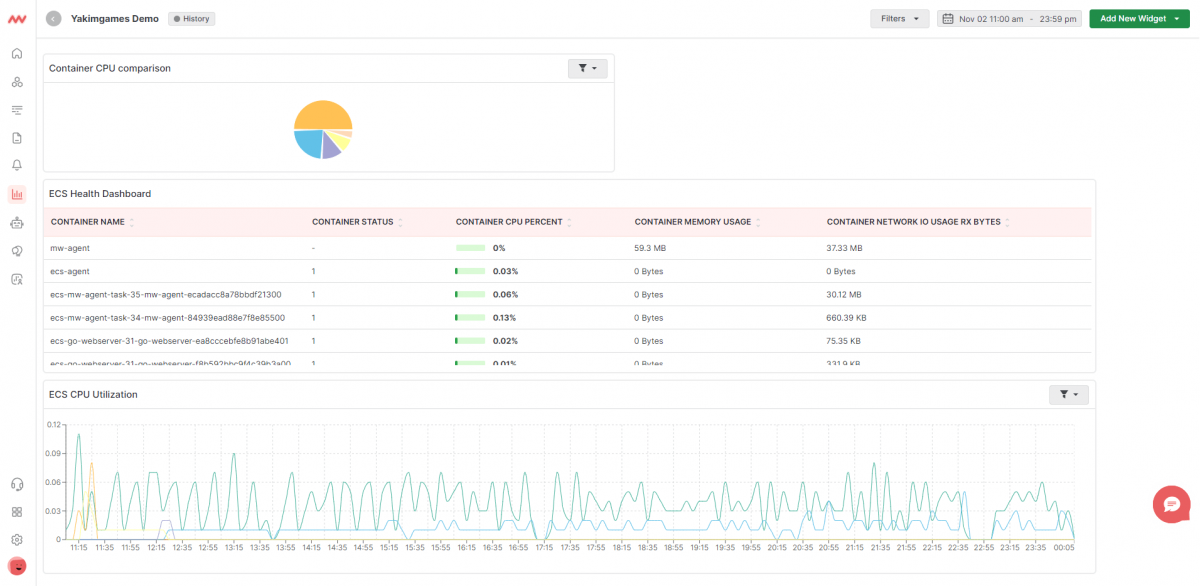
Task: Open the Nov 02 date range picker
Action: pyautogui.click(x=1009, y=19)
